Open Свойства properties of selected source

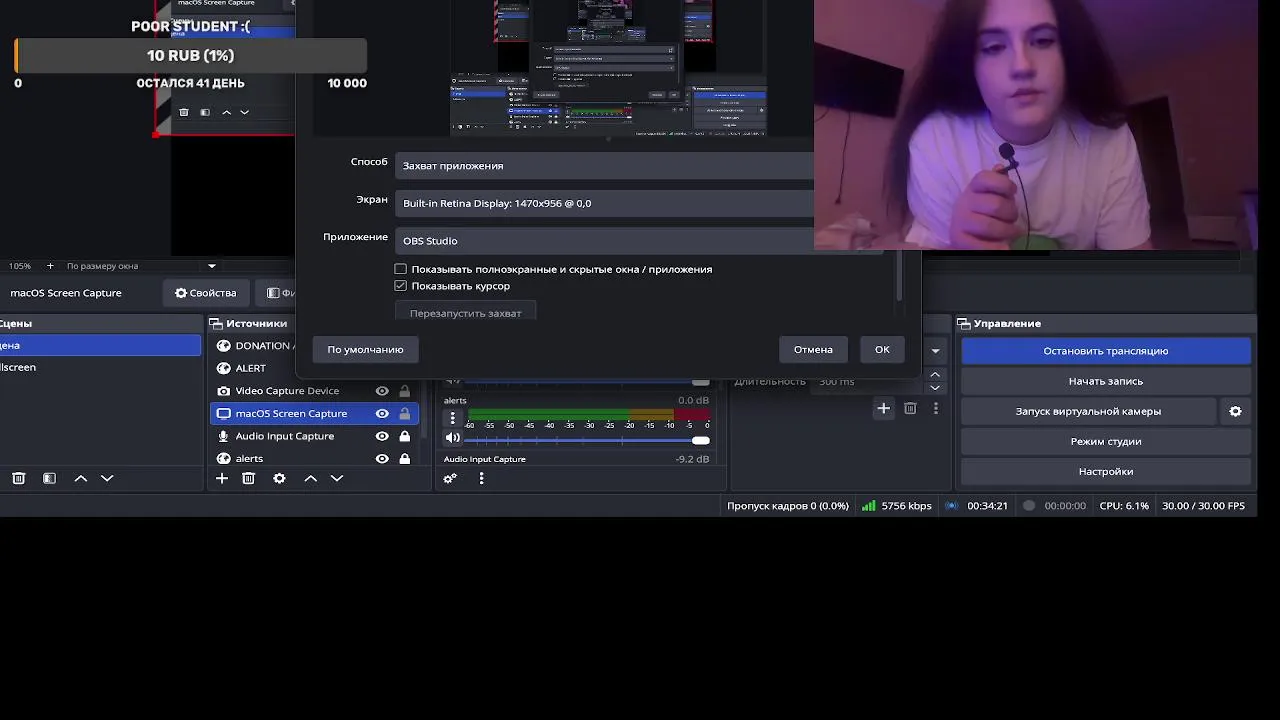coord(206,293)
